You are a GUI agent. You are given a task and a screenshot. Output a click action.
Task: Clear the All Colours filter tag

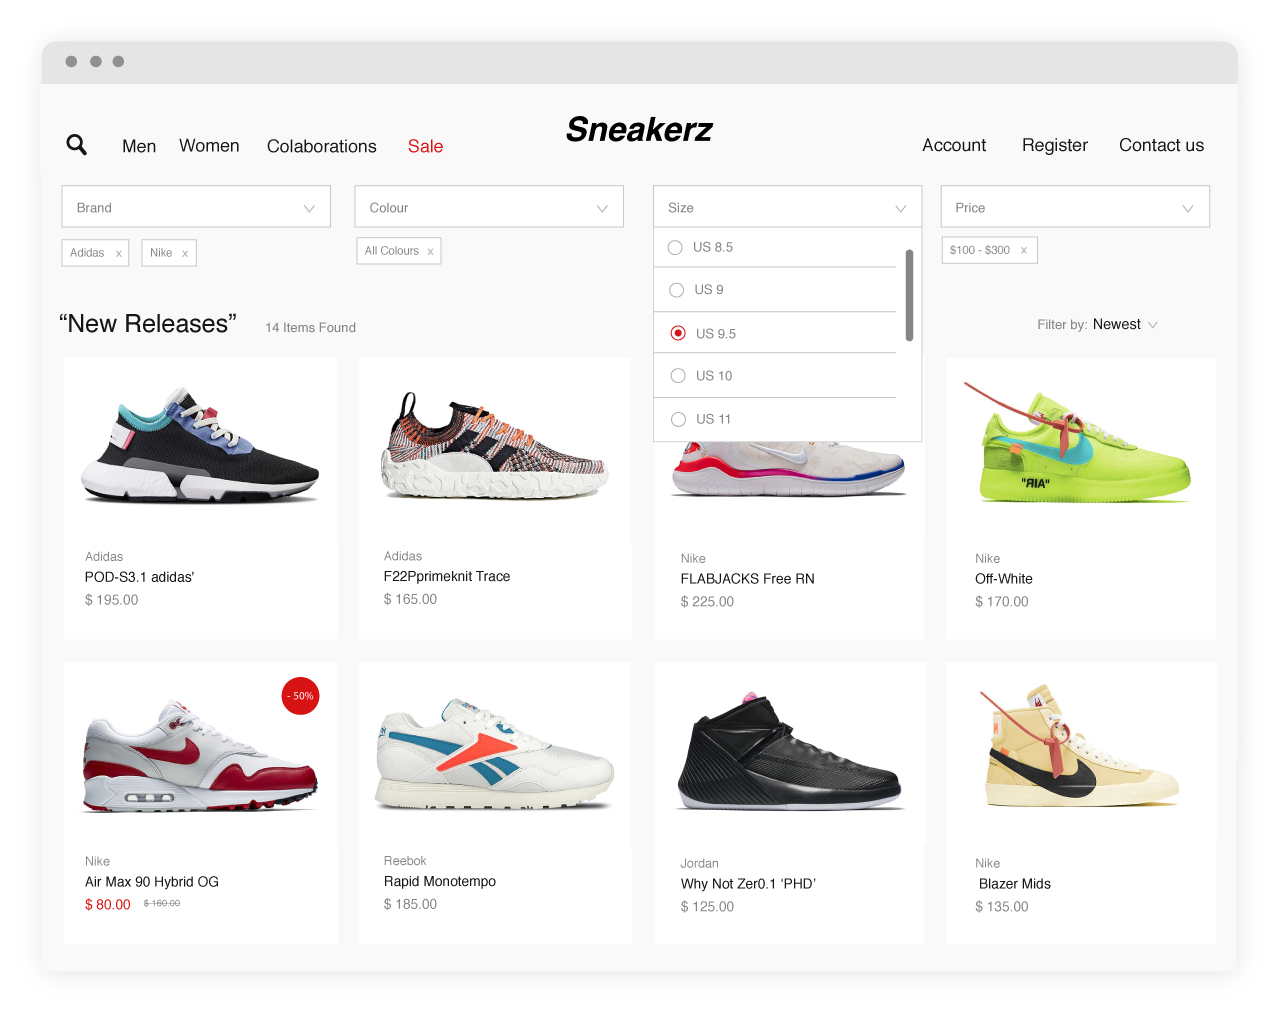430,251
